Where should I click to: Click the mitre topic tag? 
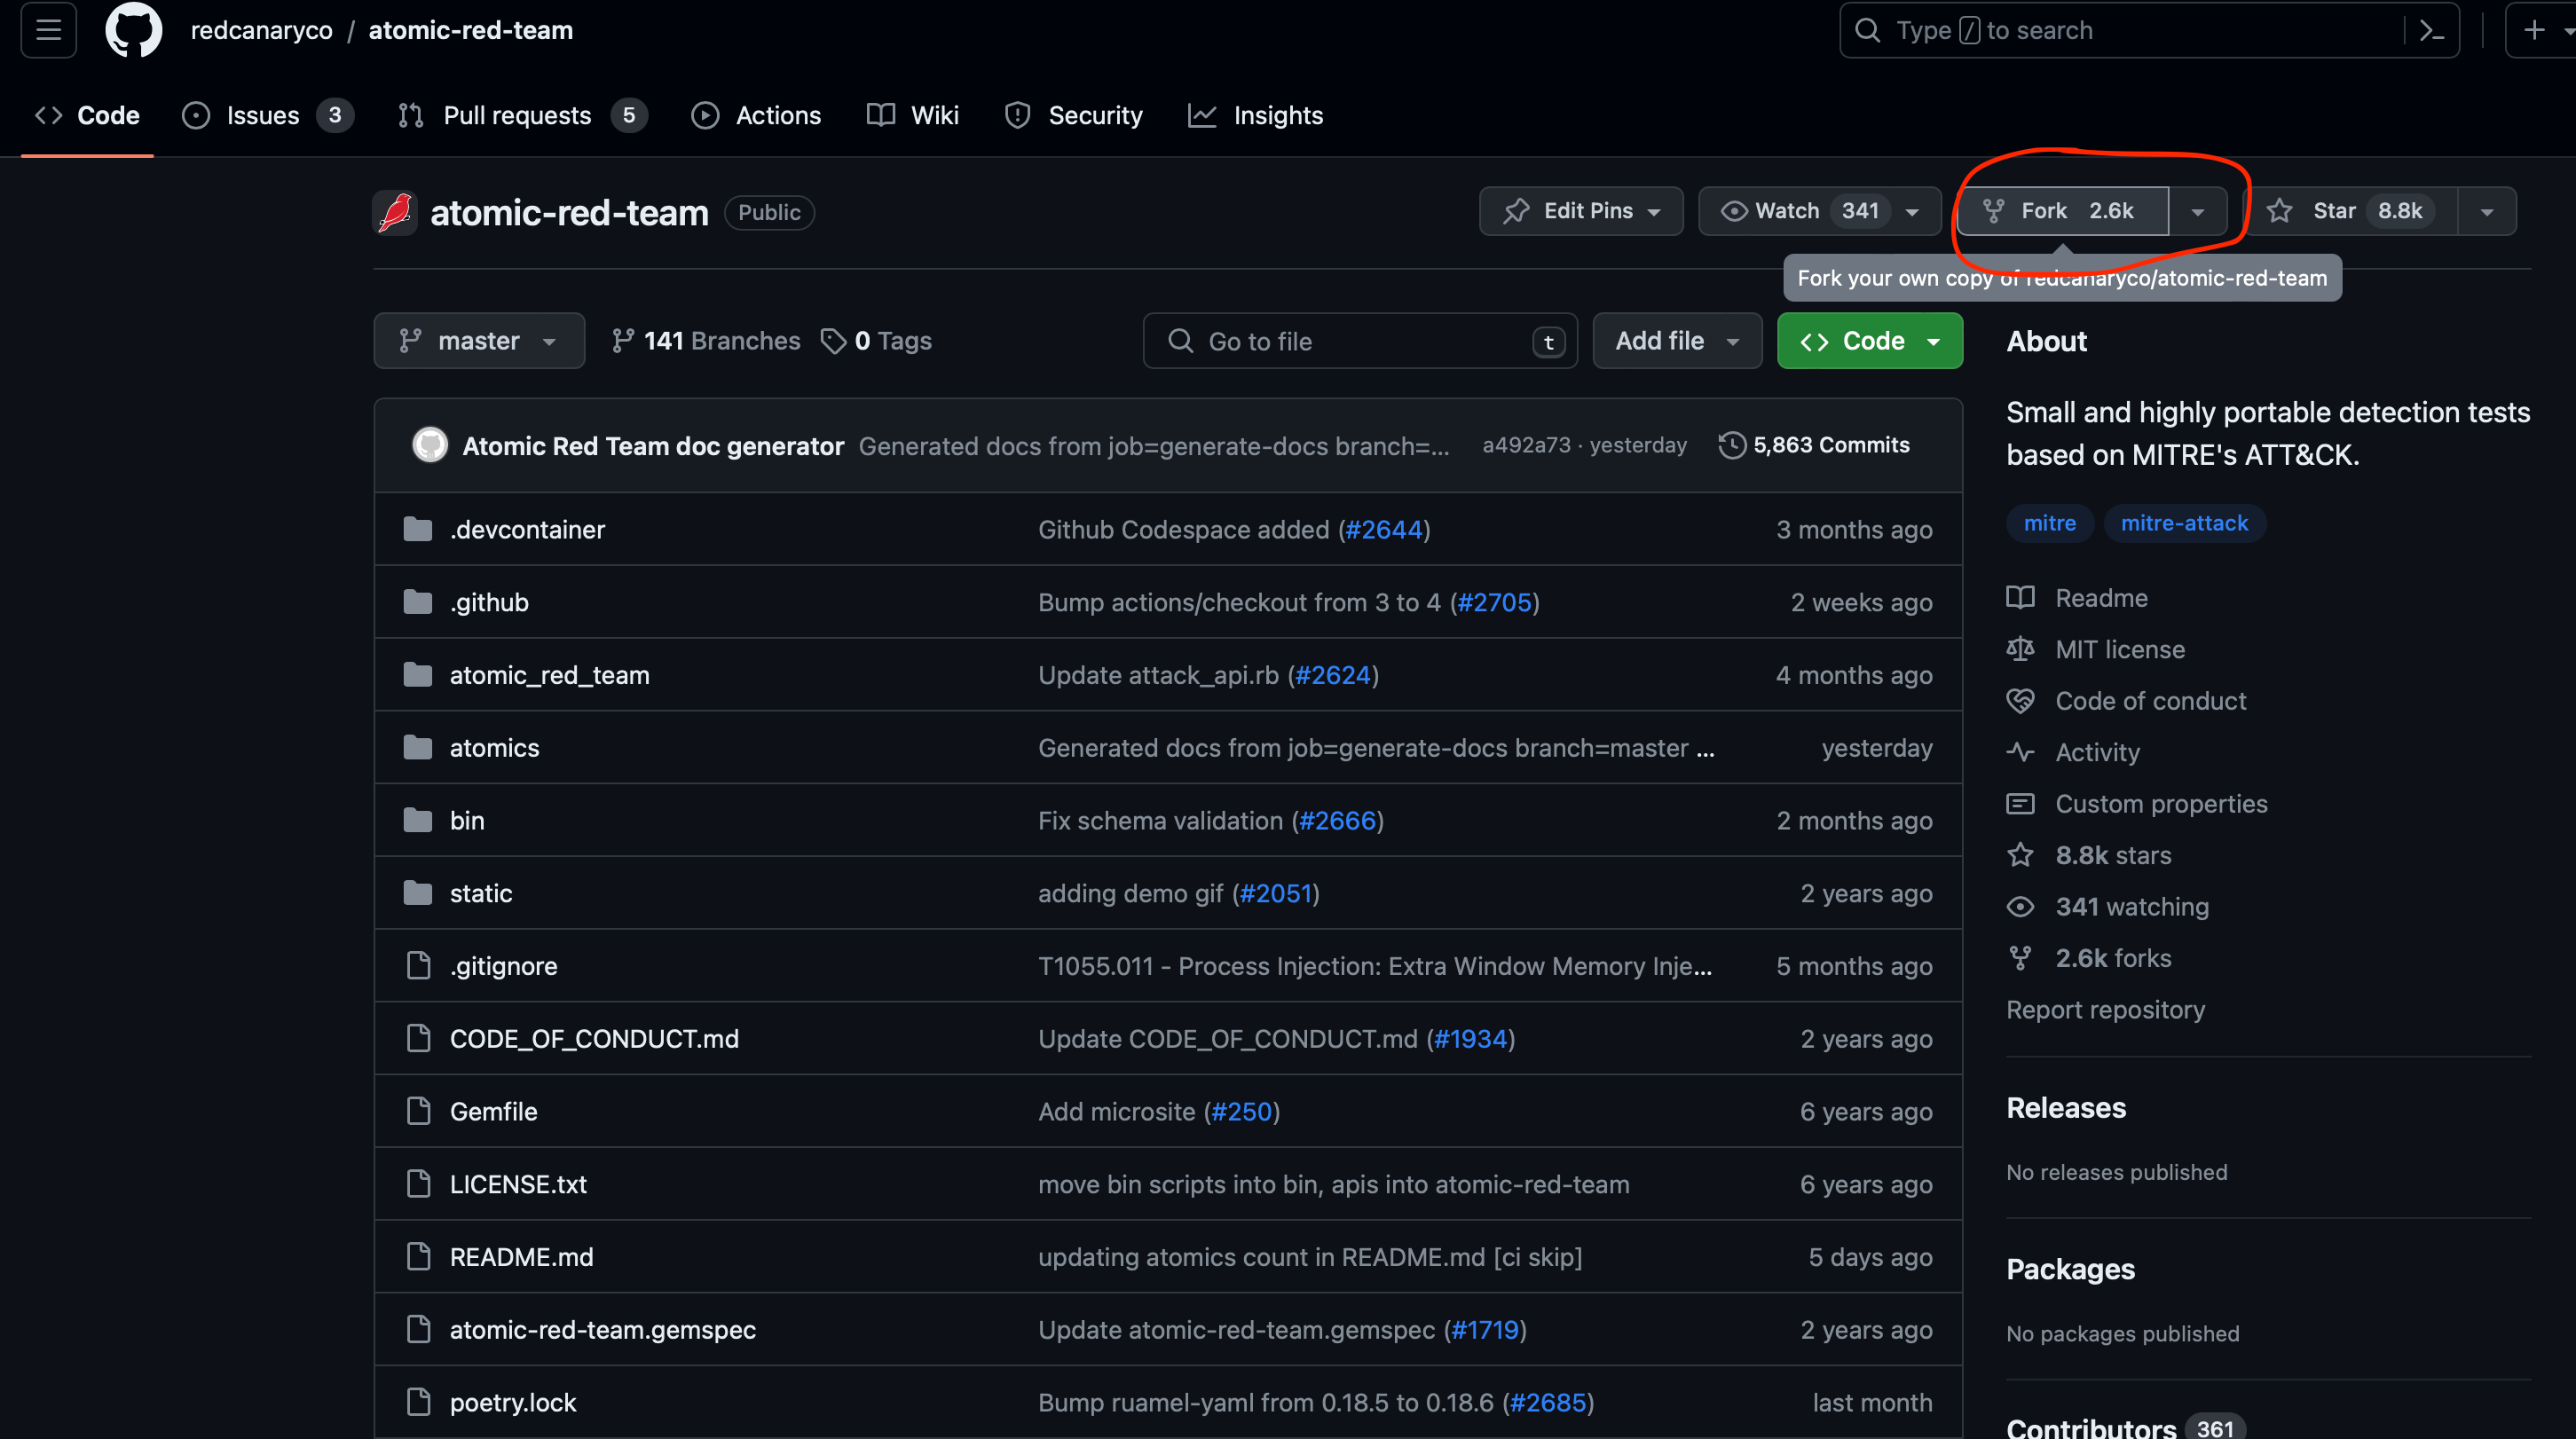click(x=2049, y=523)
